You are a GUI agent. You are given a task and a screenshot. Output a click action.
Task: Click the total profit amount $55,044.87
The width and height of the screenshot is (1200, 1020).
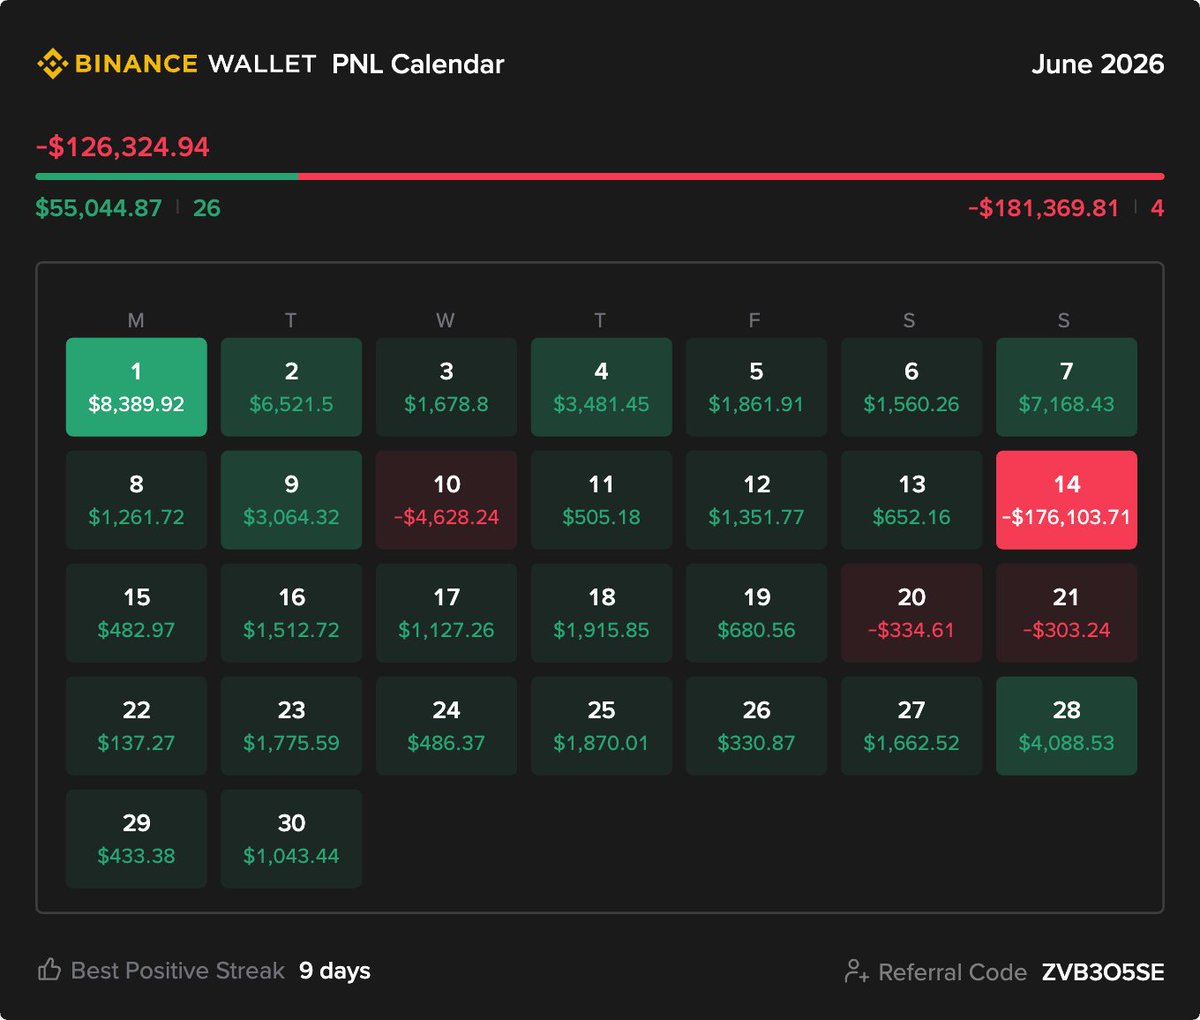(99, 208)
